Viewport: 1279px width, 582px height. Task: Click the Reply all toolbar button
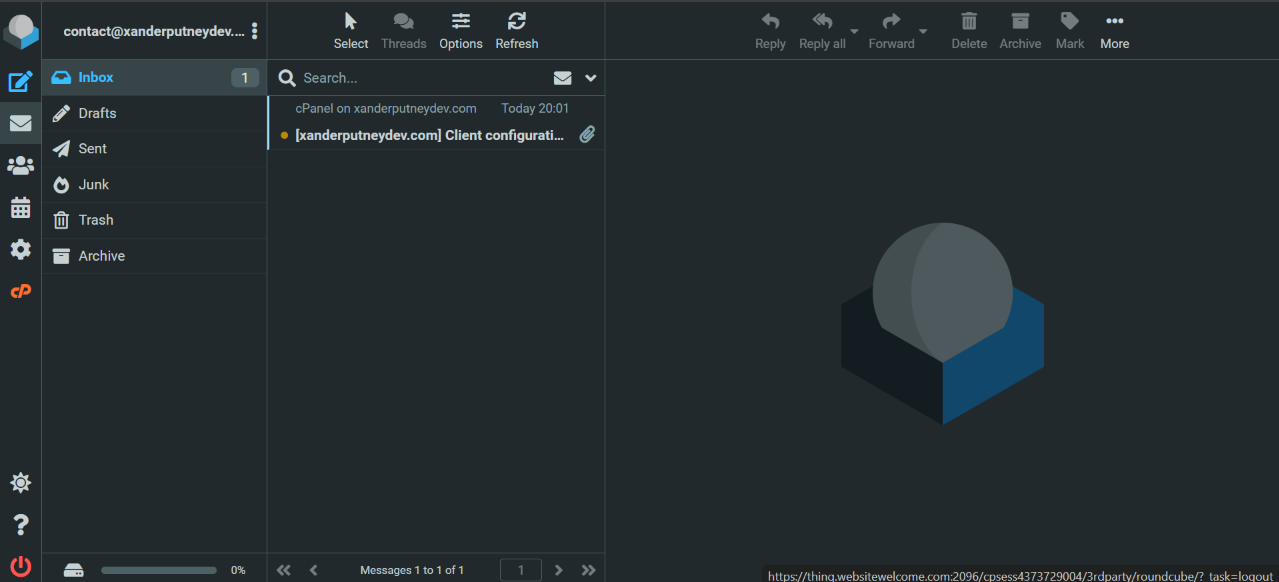(822, 31)
